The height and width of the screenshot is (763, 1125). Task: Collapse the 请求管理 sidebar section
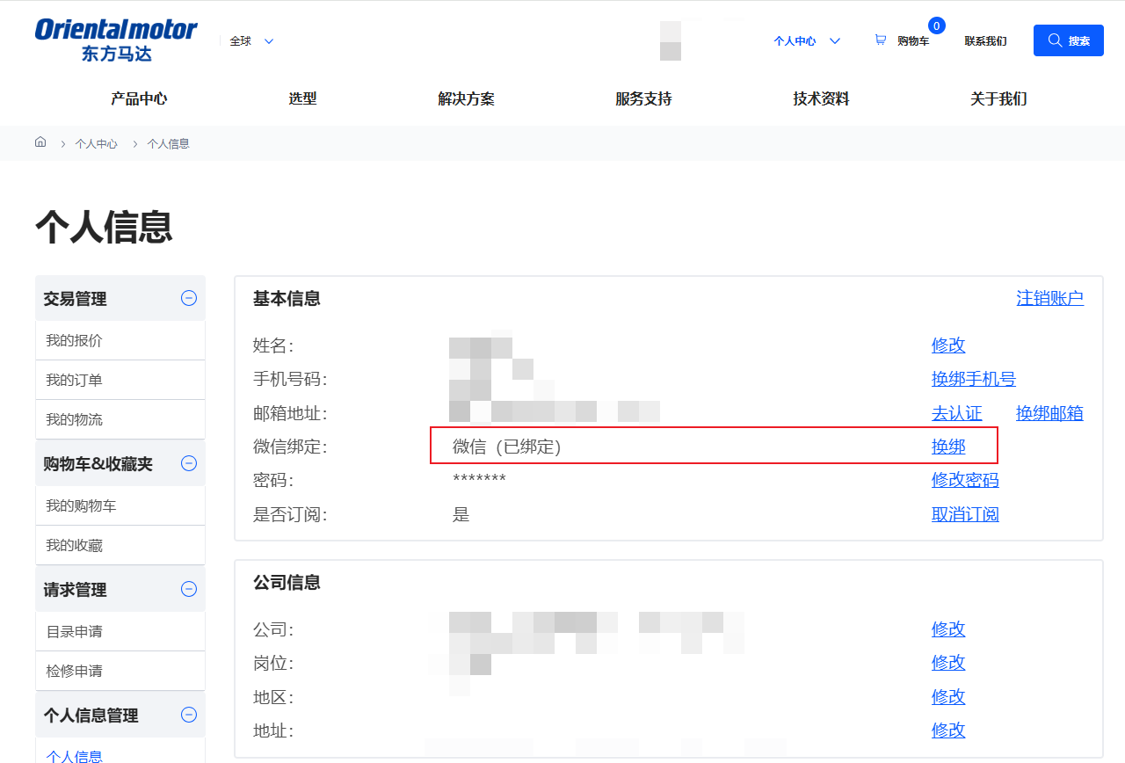(188, 588)
